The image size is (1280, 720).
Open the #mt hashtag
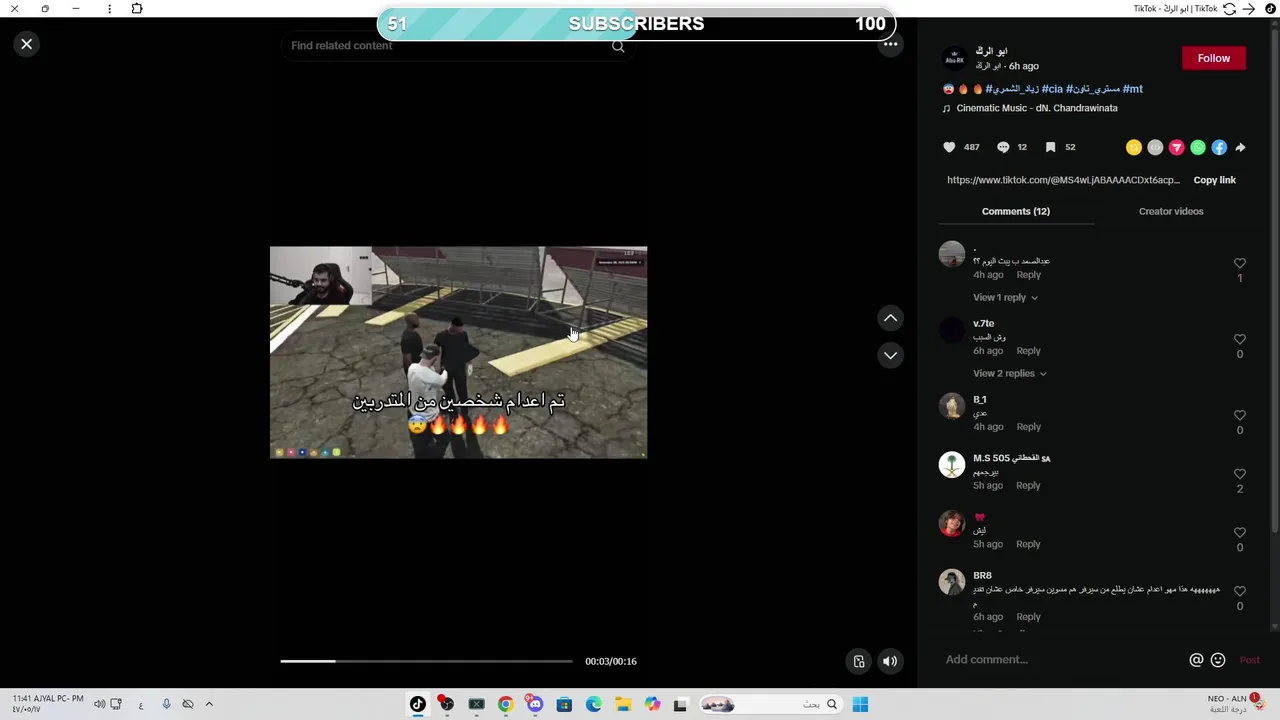click(x=1132, y=89)
